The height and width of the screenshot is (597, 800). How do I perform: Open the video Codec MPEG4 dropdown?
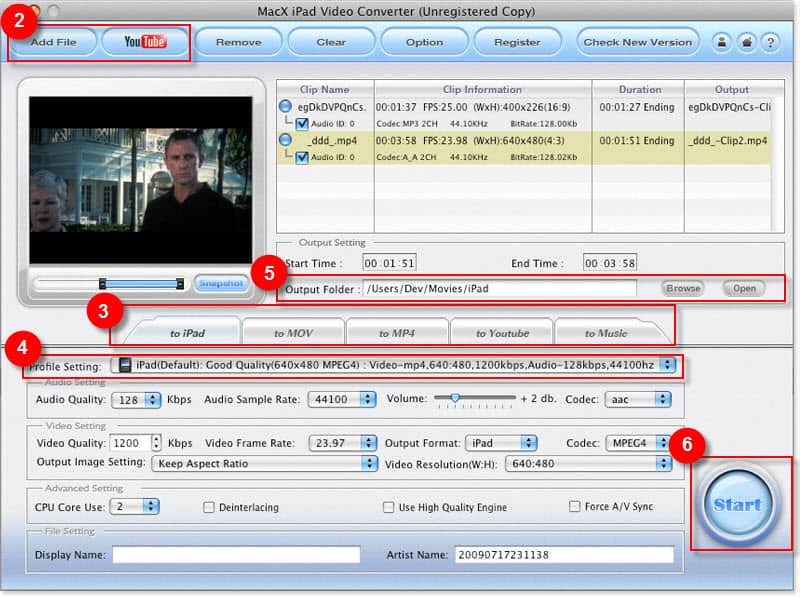[638, 443]
